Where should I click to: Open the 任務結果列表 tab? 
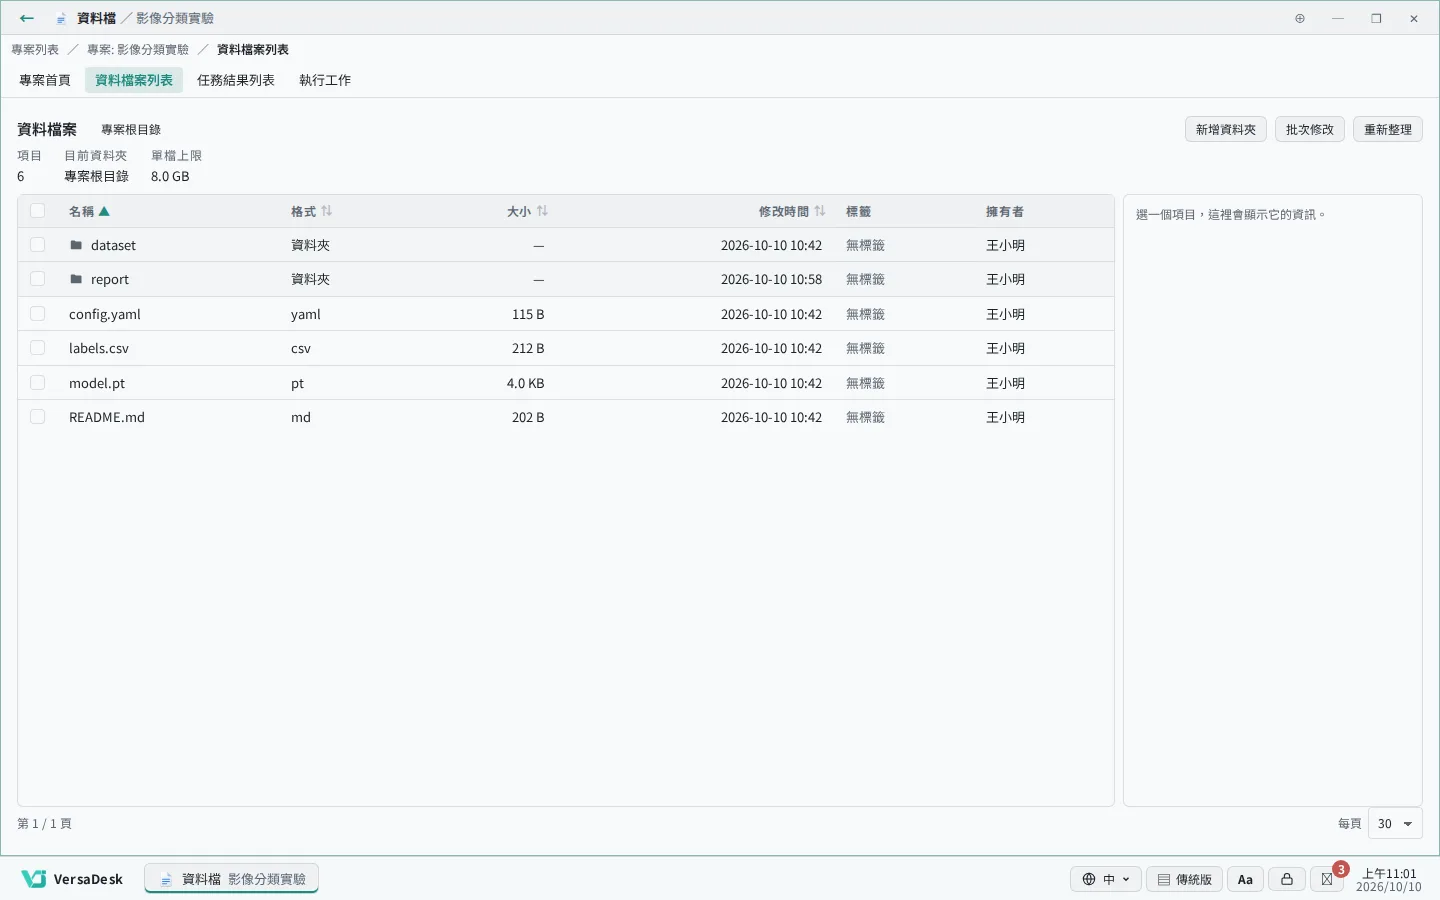[x=236, y=80]
